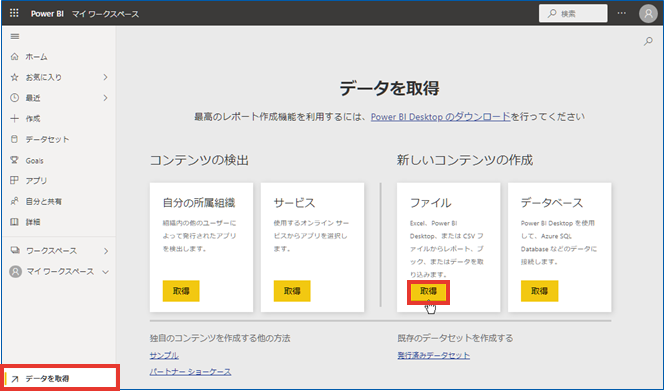
Task: Expand the ワークスペース chevron
Action: [x=106, y=251]
